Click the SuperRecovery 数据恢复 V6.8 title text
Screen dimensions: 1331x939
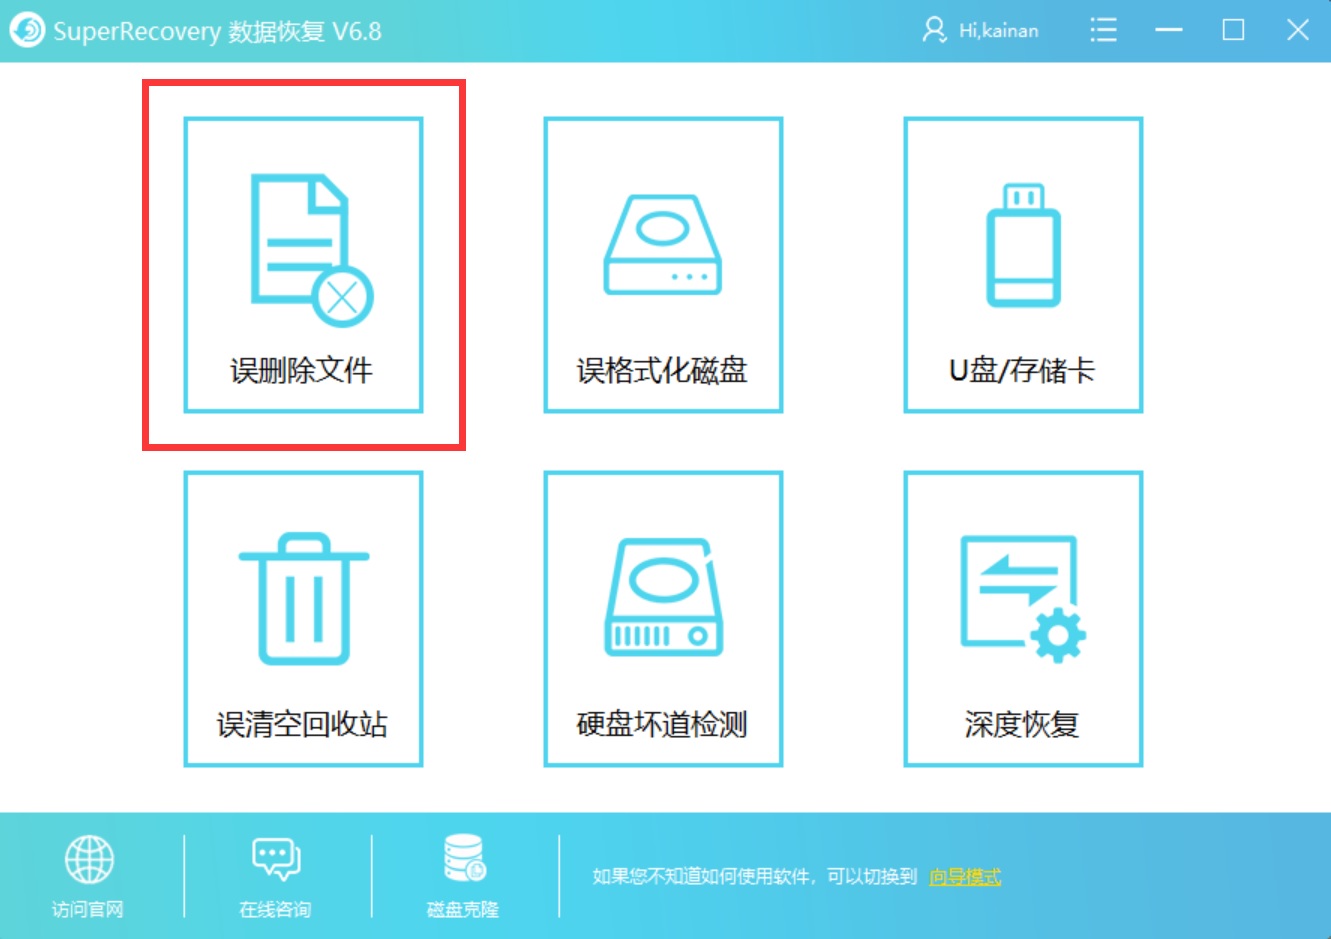pyautogui.click(x=217, y=31)
